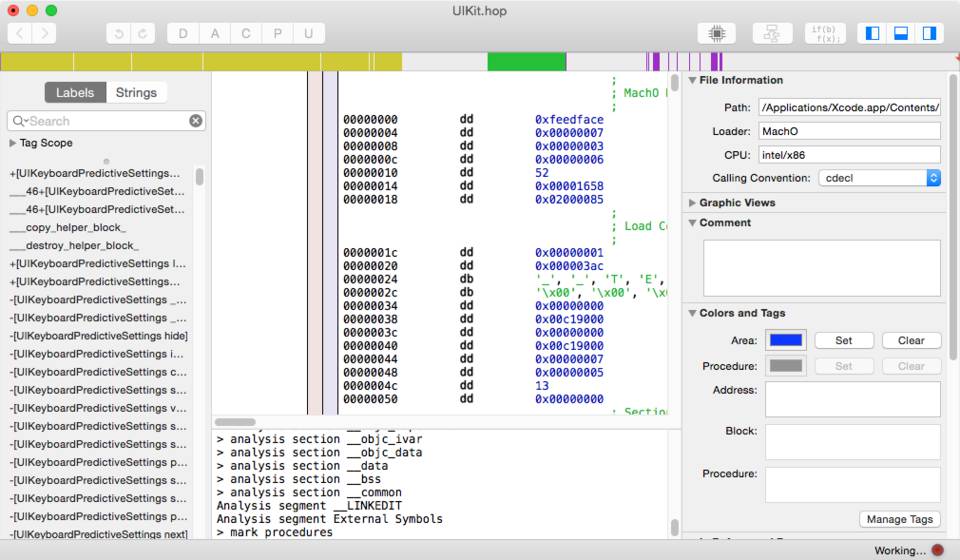
Task: Mark as data with D button
Action: pos(183,33)
